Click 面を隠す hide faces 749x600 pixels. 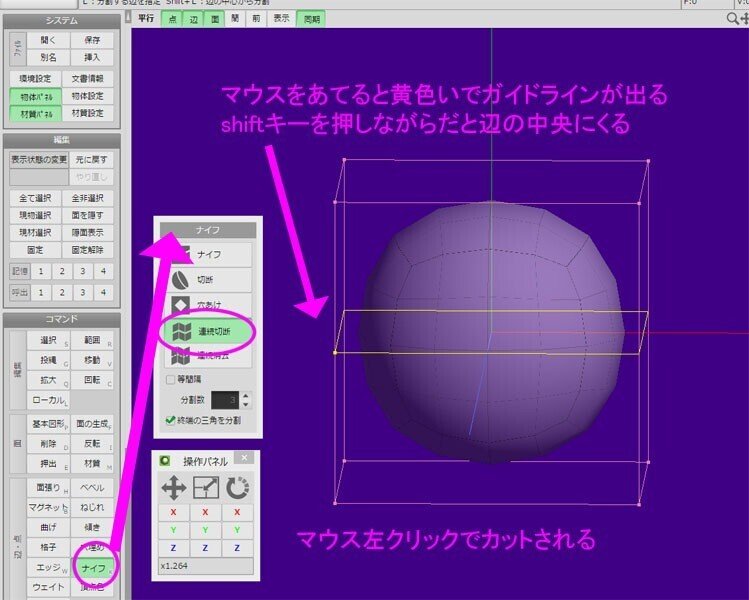[x=88, y=215]
